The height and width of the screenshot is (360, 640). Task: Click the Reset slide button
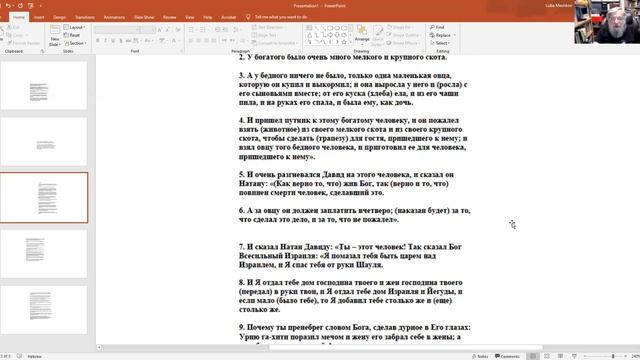pyautogui.click(x=72, y=35)
